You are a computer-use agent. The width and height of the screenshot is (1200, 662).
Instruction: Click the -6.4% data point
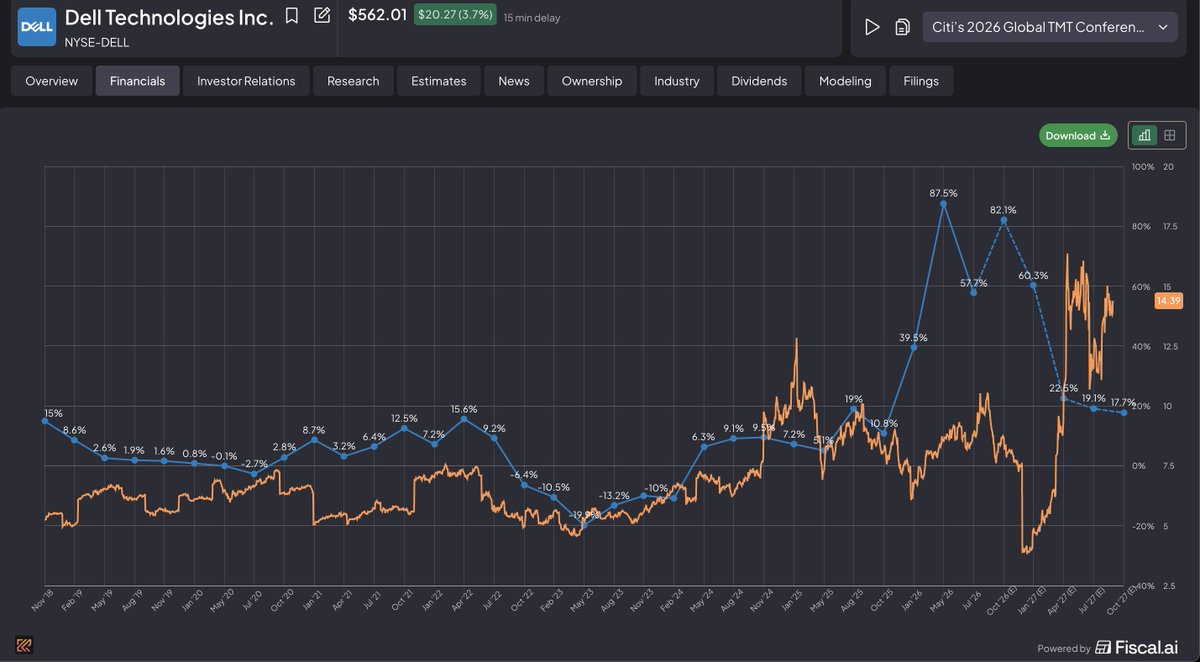(524, 485)
